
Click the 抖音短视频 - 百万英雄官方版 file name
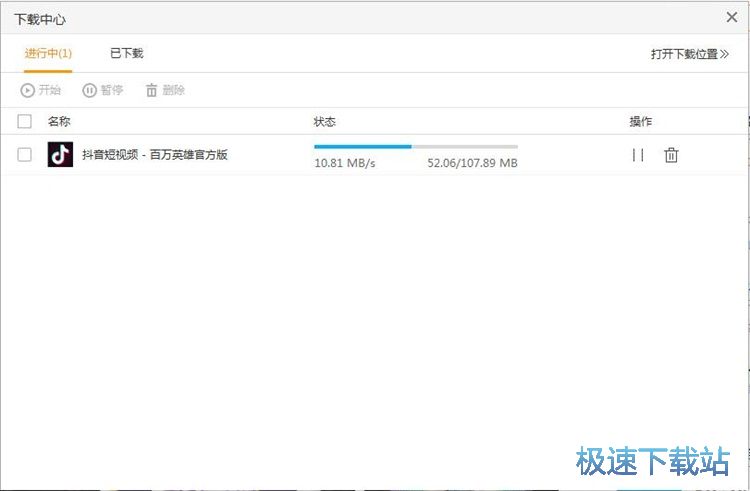(155, 155)
